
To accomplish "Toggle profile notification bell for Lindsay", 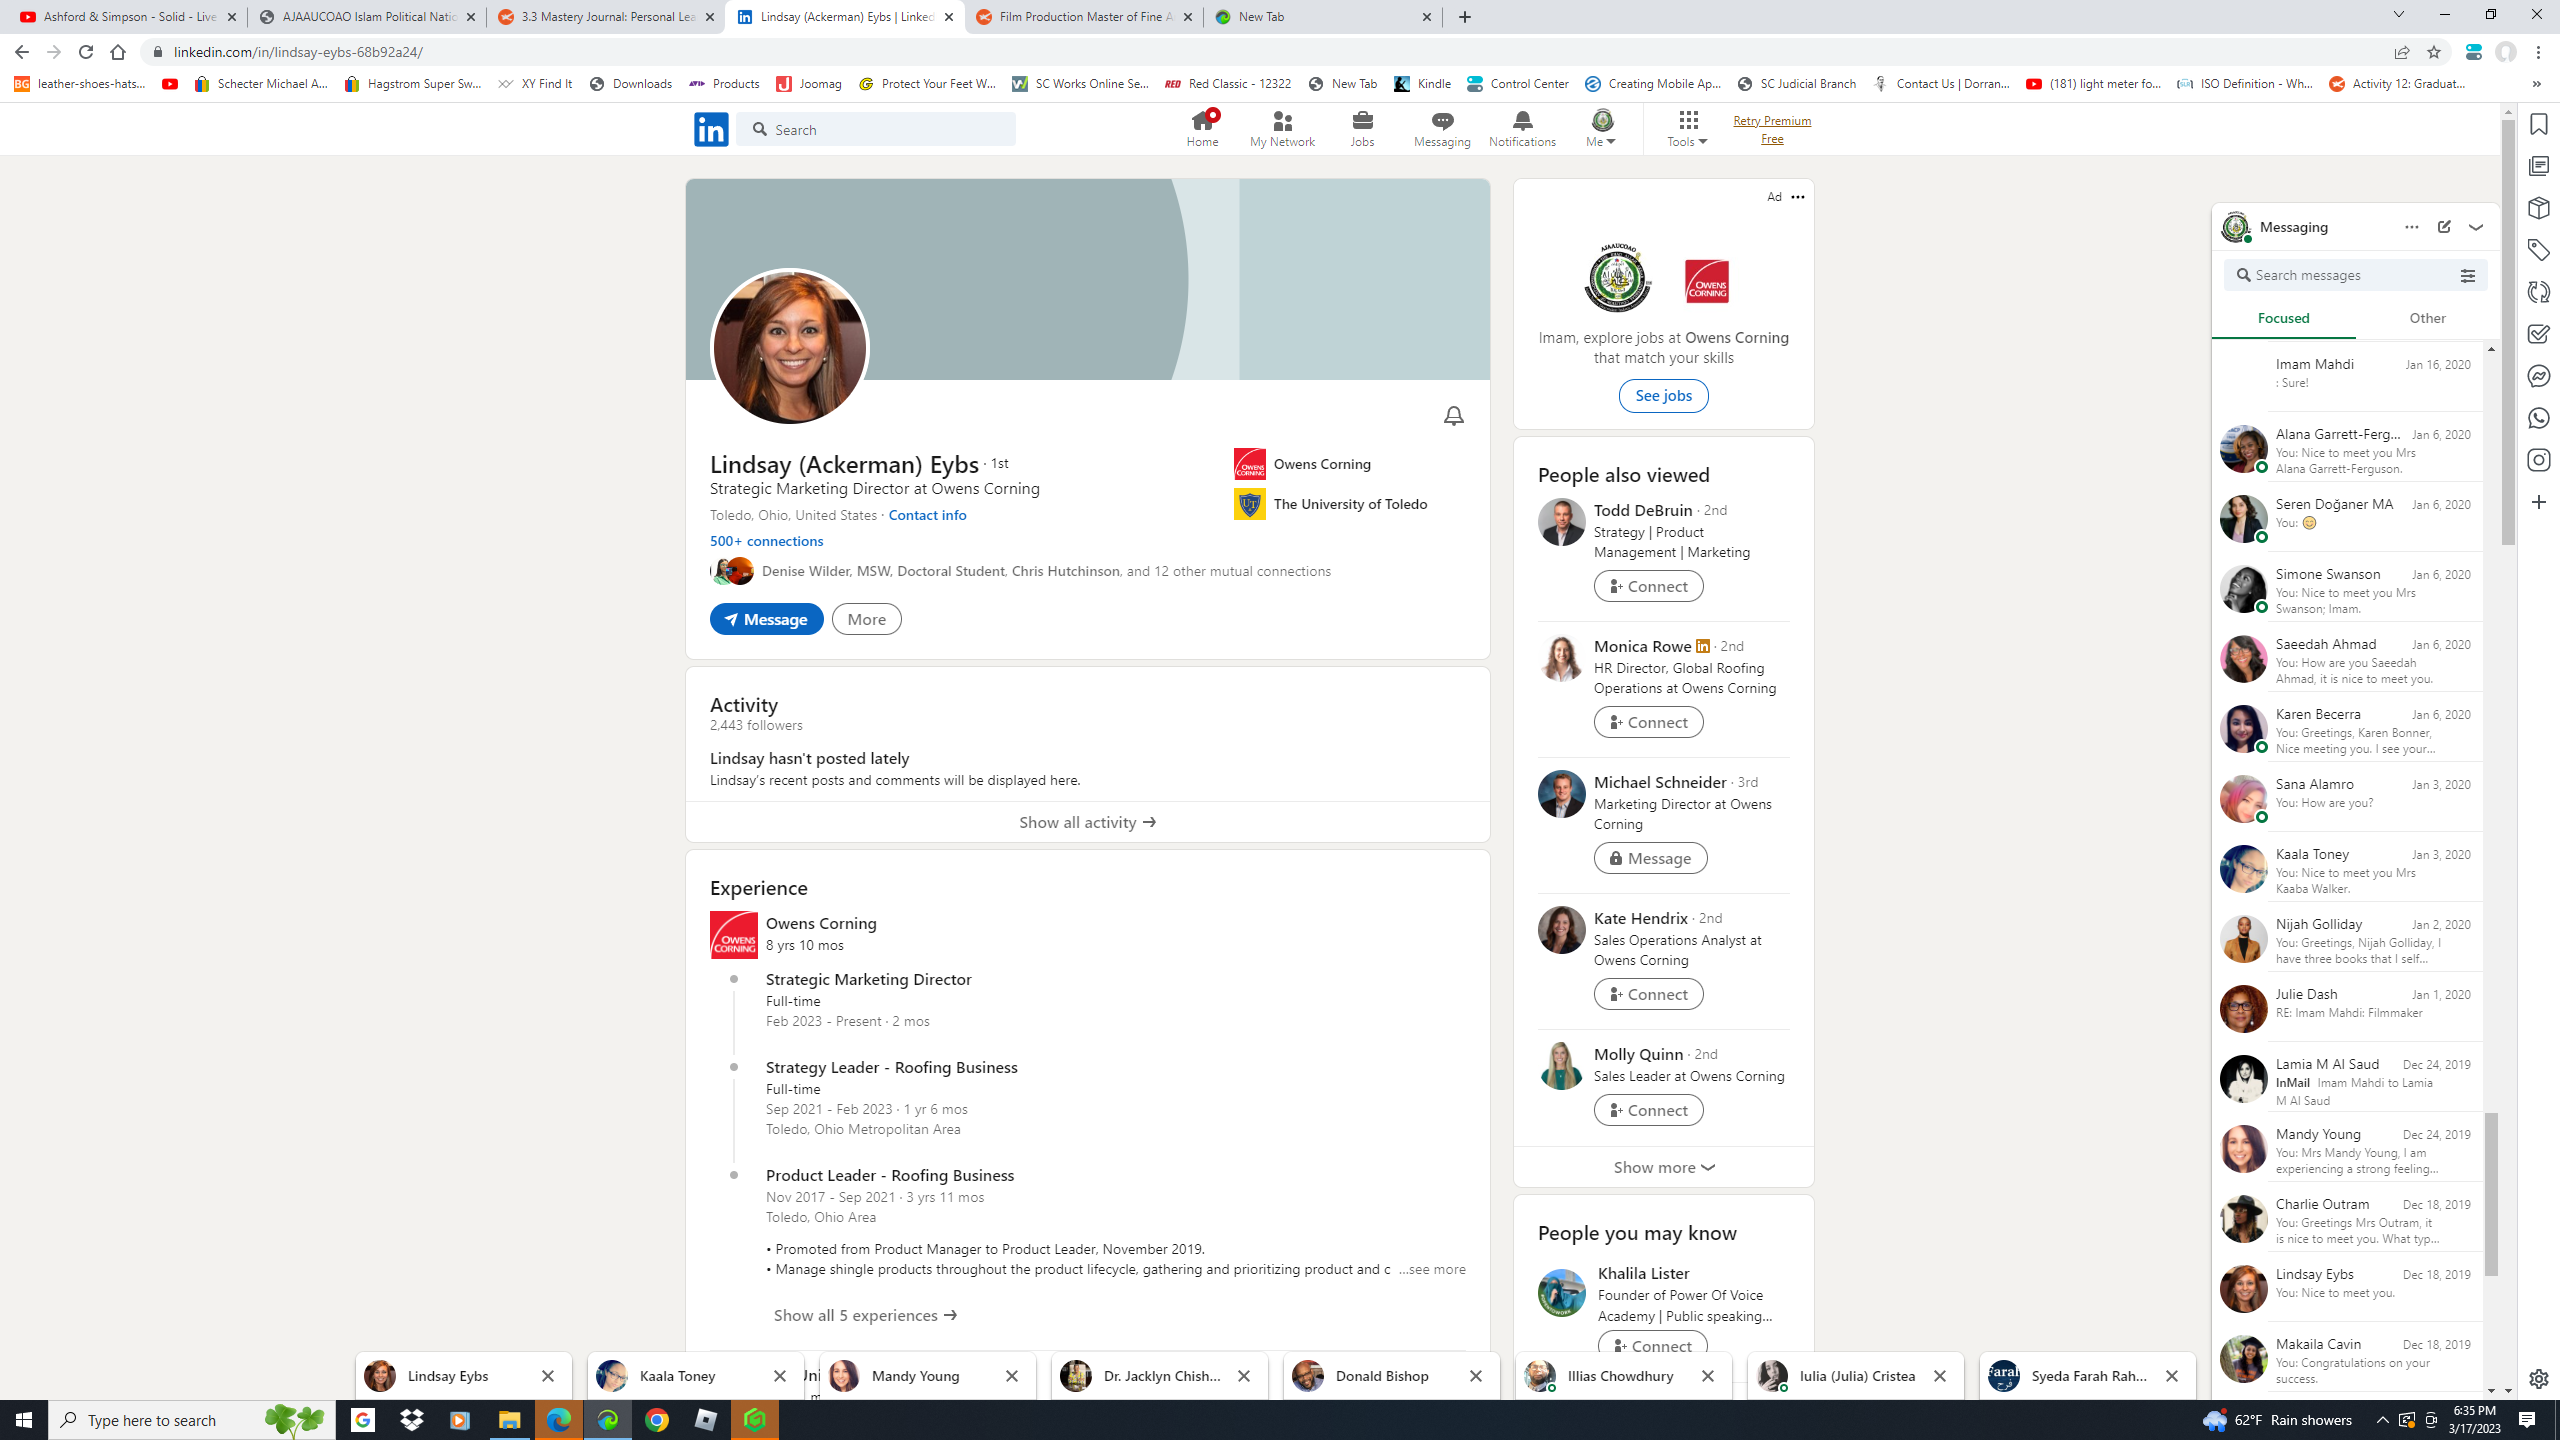I will click(x=1453, y=416).
